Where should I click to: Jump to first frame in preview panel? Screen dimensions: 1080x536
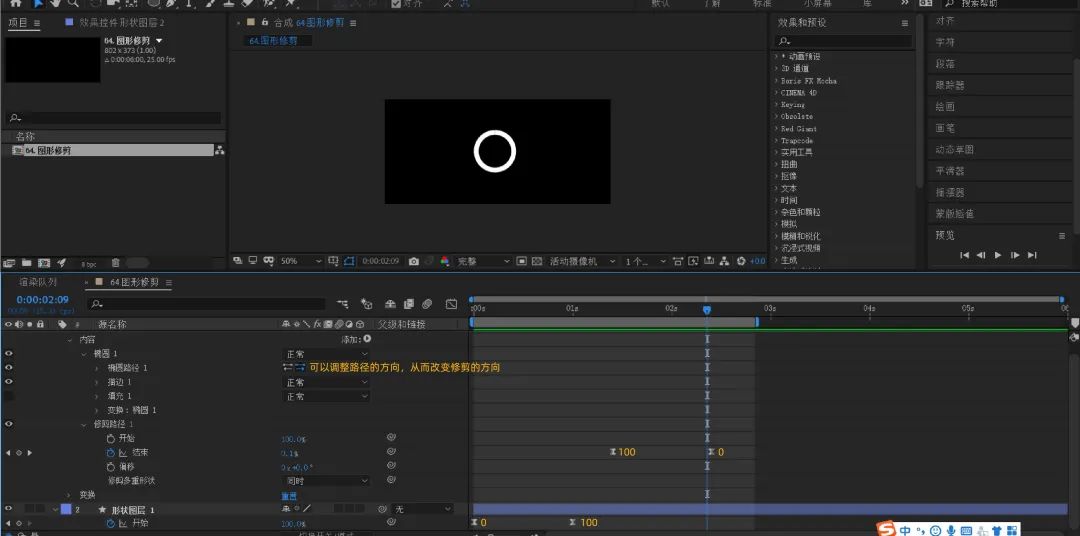pyautogui.click(x=964, y=255)
